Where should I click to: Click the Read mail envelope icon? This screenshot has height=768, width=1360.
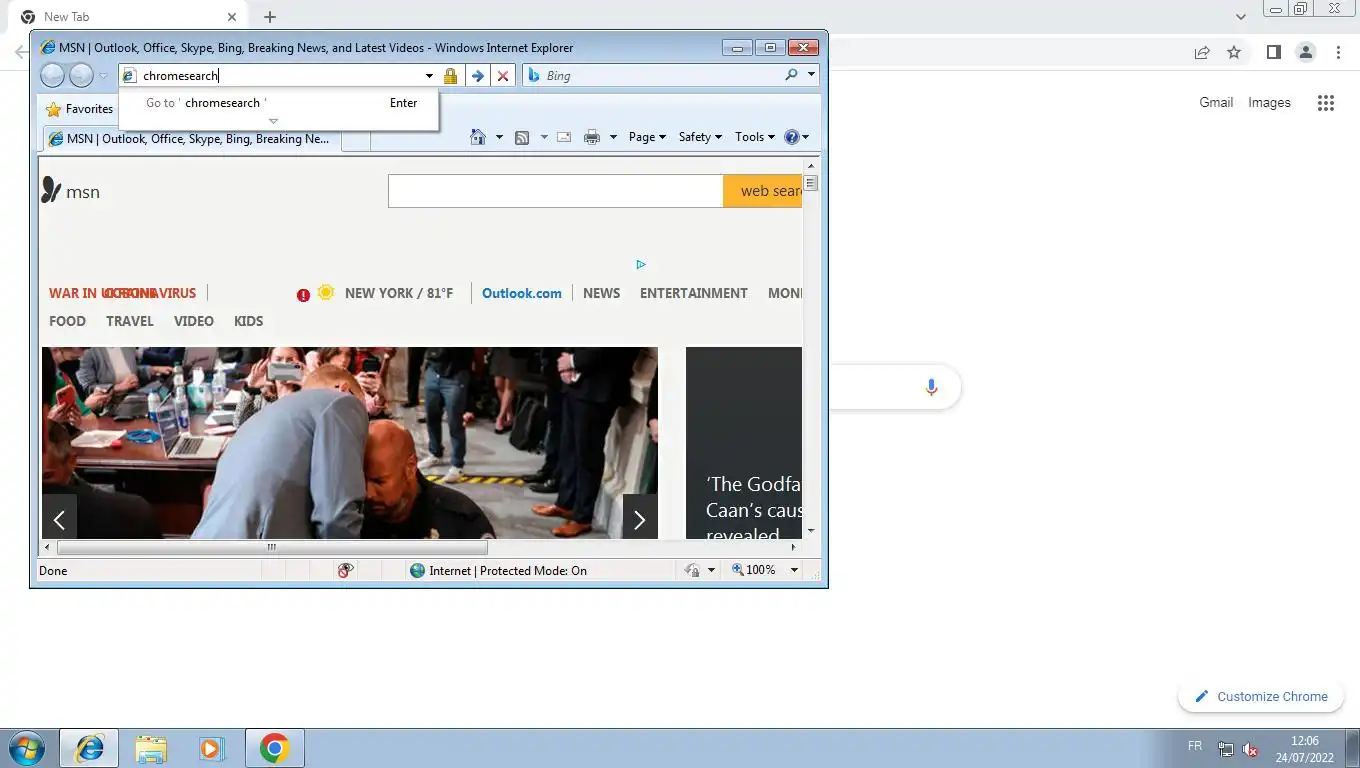pos(564,137)
